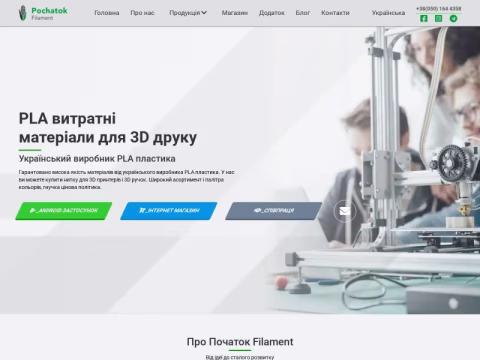The image size is (480, 360).
Task: Open the Магазин menu item
Action: [x=235, y=13]
